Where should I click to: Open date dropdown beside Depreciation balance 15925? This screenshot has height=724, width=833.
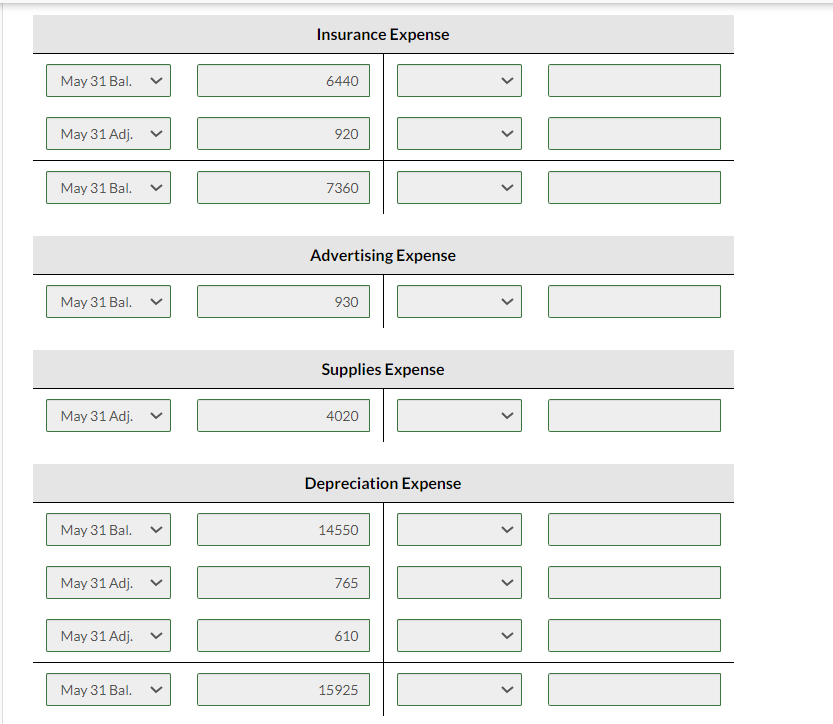[108, 690]
